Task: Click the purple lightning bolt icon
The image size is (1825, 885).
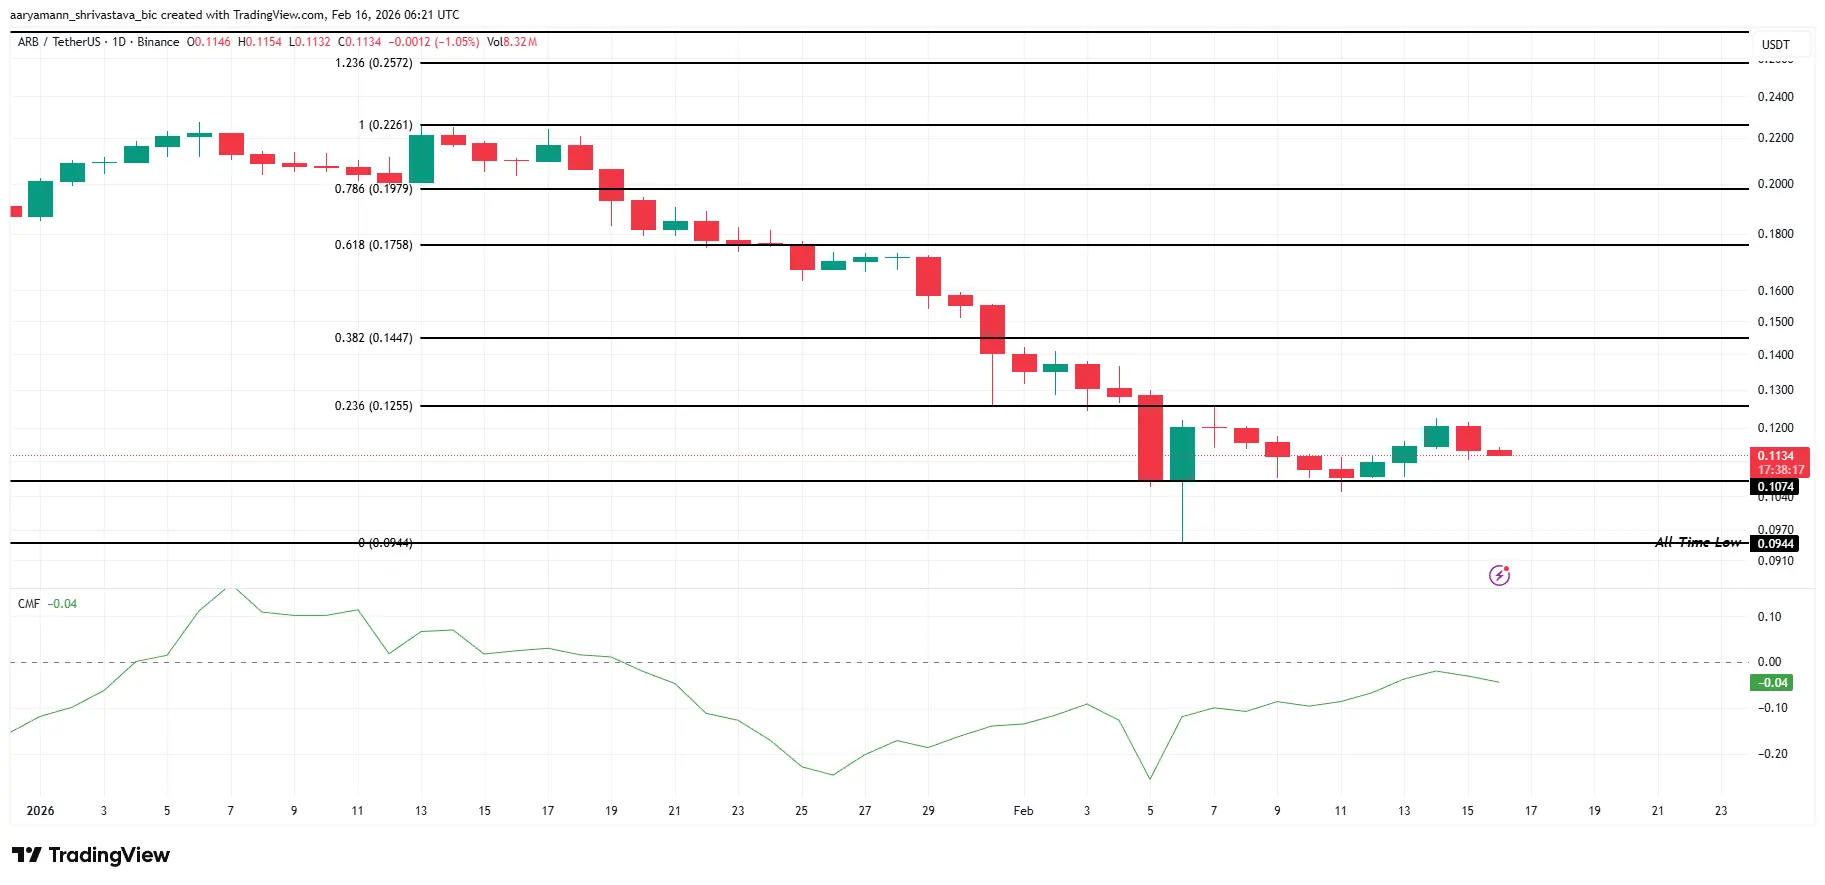Action: click(1499, 575)
